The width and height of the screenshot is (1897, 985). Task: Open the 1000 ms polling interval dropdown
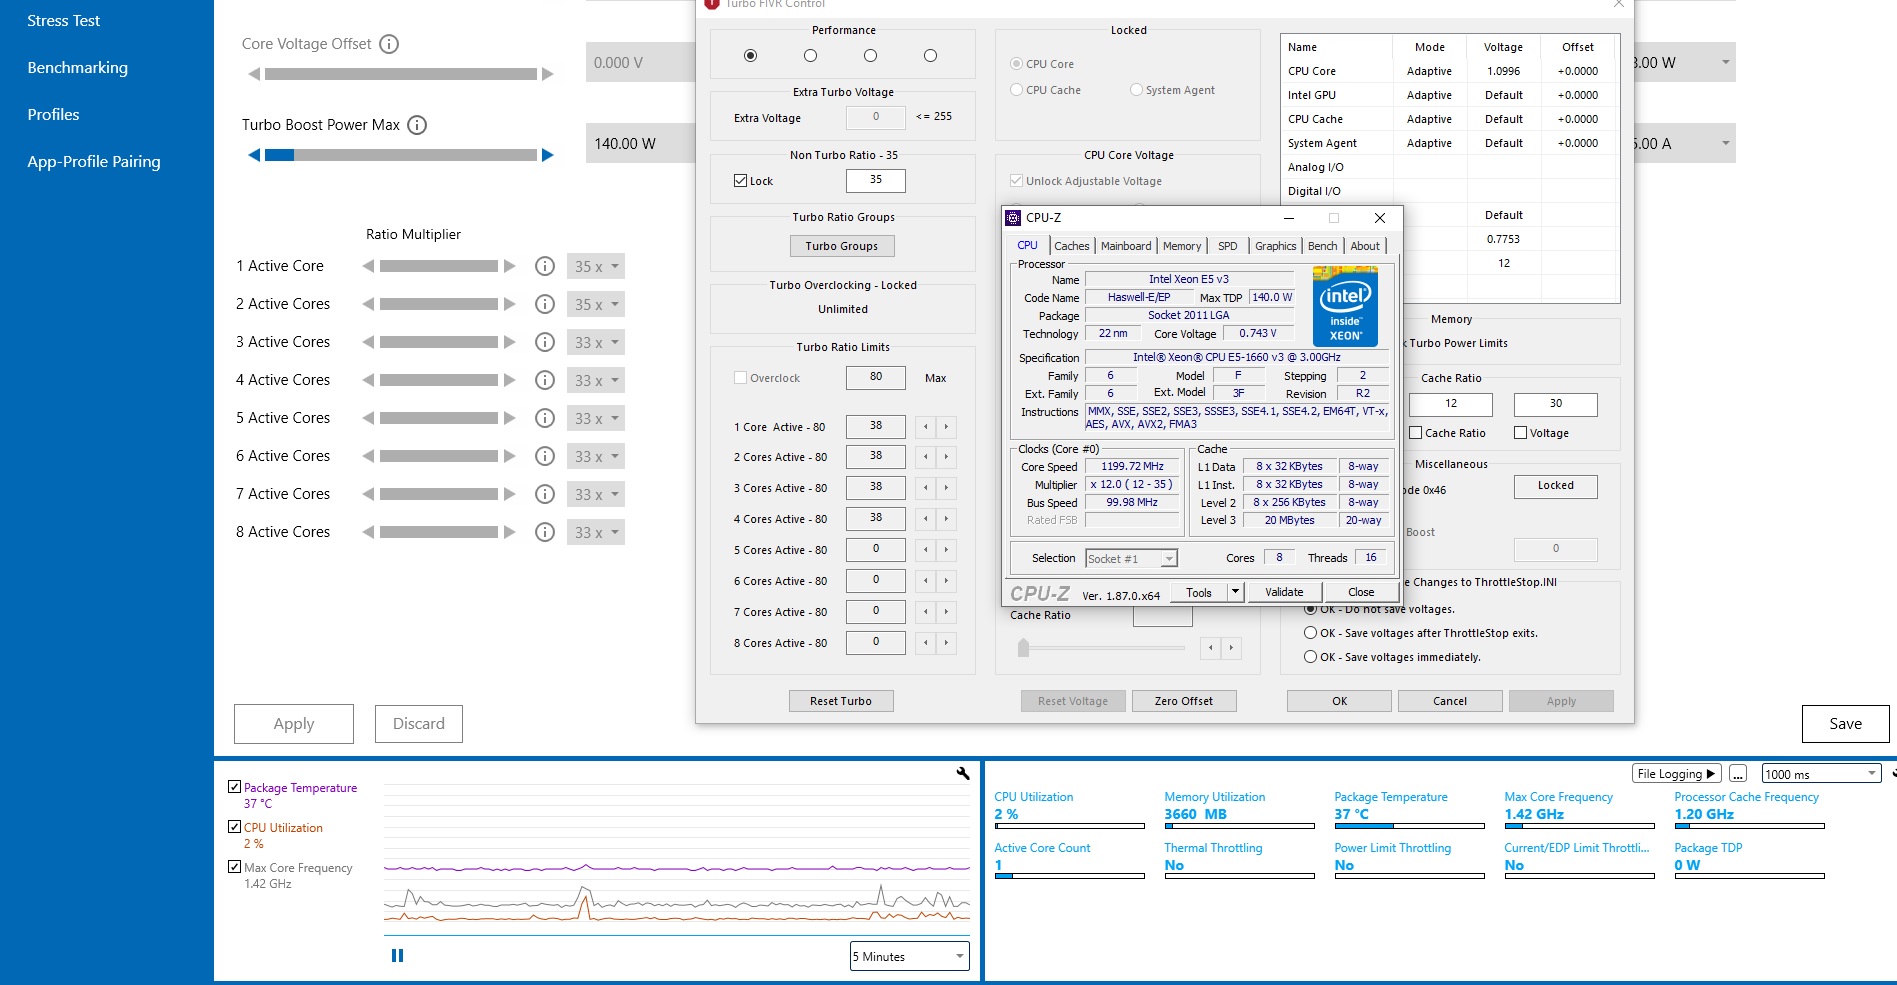click(x=1822, y=774)
